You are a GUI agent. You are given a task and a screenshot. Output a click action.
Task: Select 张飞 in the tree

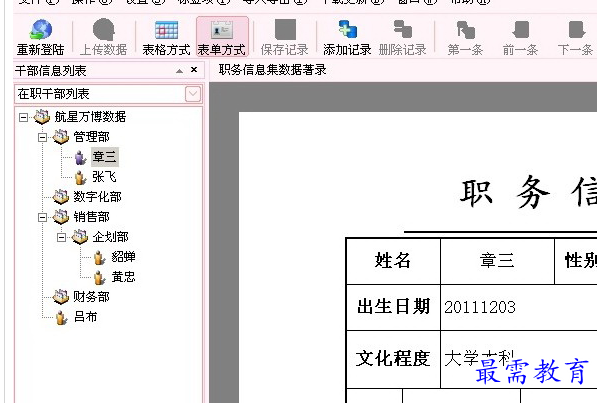pos(104,177)
